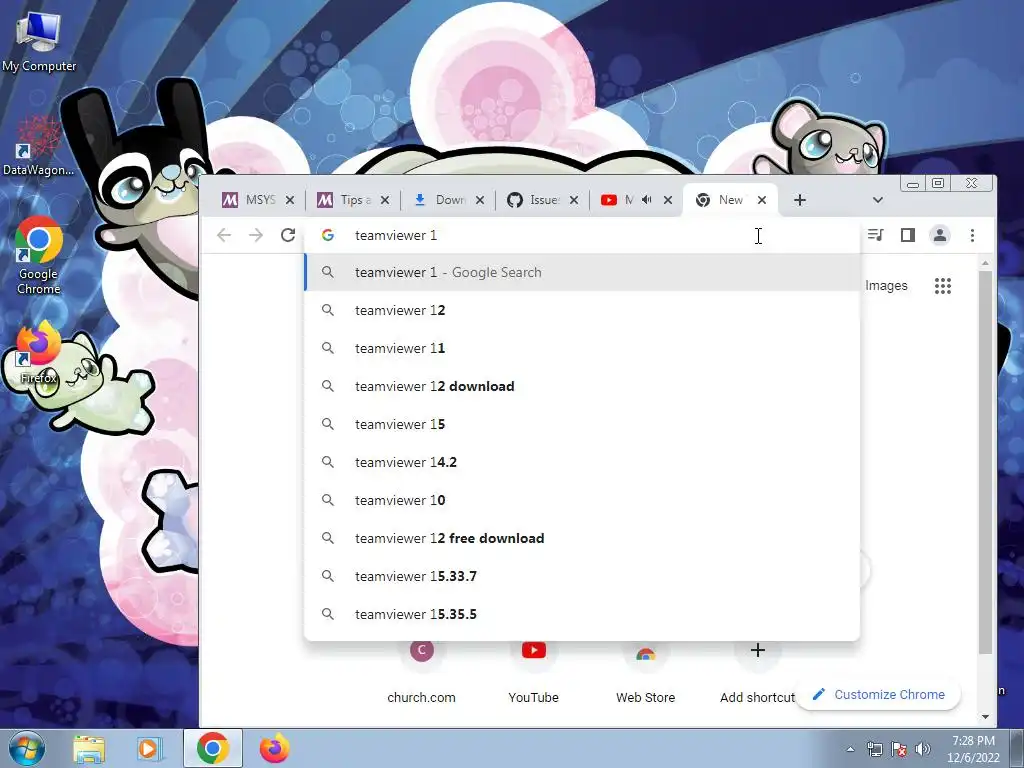The width and height of the screenshot is (1024, 768).
Task: Click the Windows Start button
Action: click(x=26, y=748)
